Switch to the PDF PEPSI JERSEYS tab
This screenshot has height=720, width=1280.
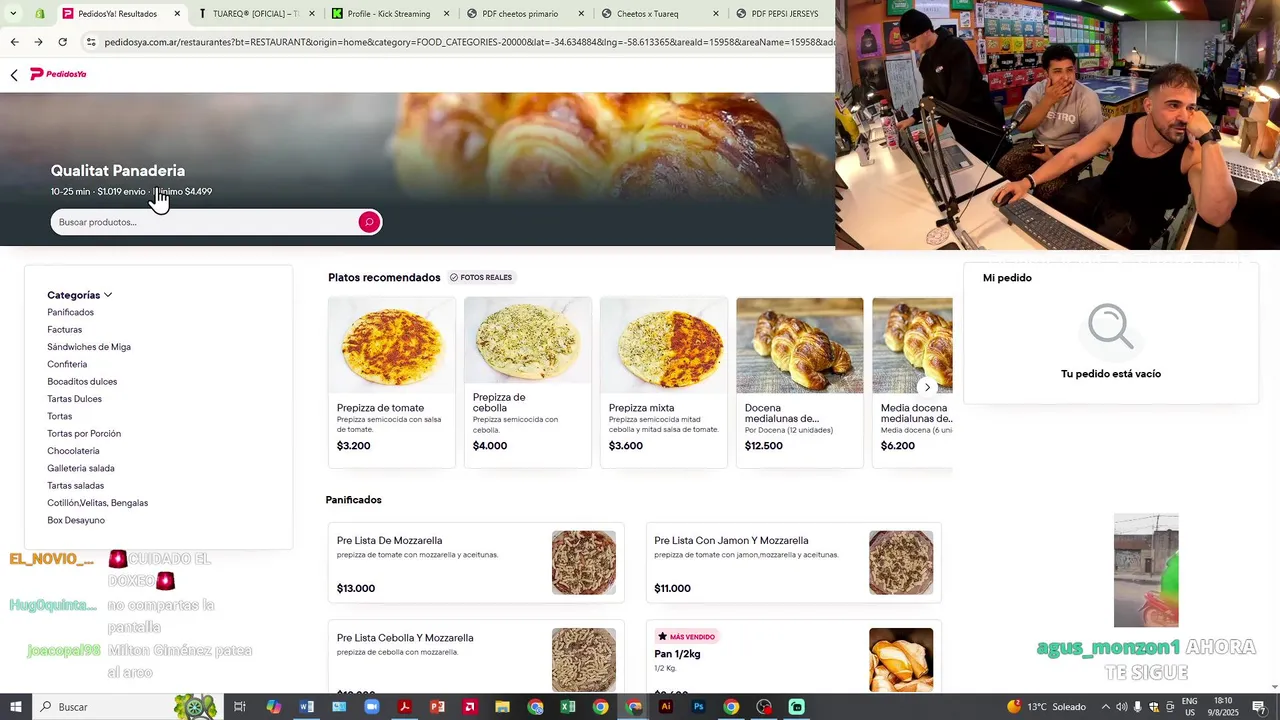pyautogui.click(x=784, y=14)
